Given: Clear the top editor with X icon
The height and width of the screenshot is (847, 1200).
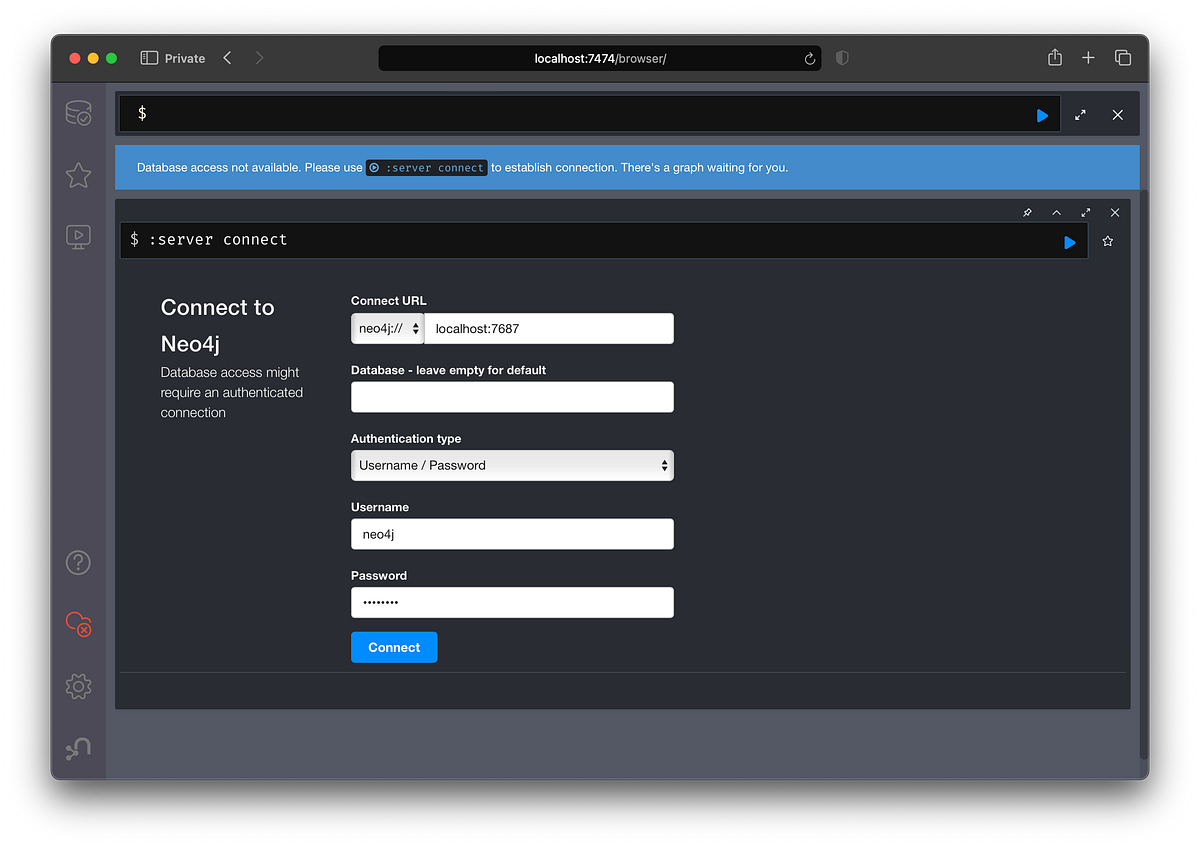Looking at the screenshot, I should [x=1117, y=115].
